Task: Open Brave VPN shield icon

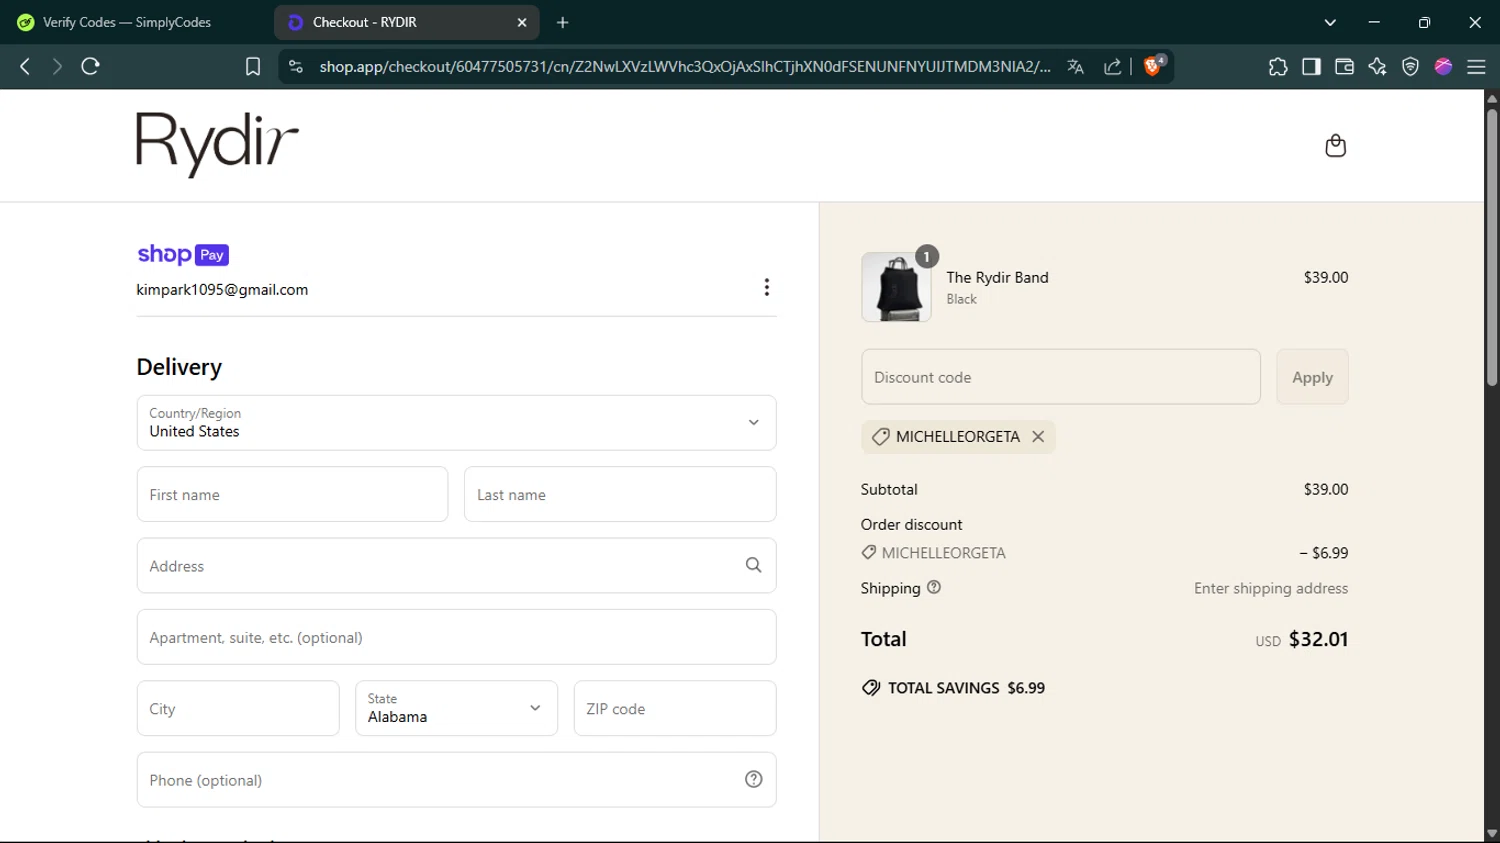Action: (x=1410, y=66)
